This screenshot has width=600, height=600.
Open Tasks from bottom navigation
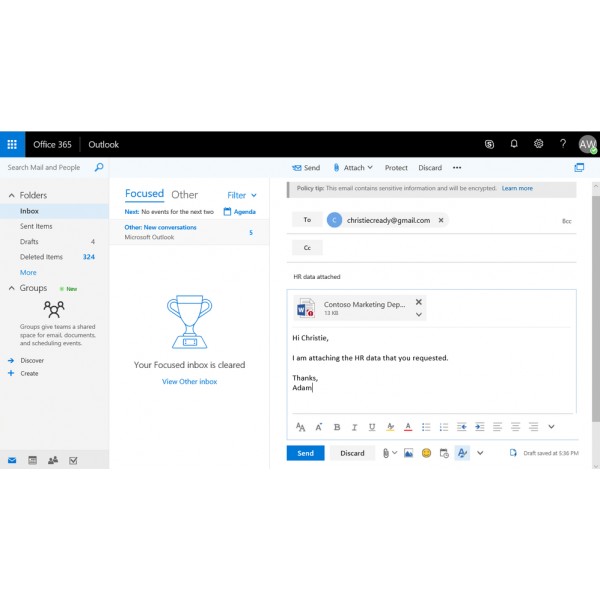(73, 460)
